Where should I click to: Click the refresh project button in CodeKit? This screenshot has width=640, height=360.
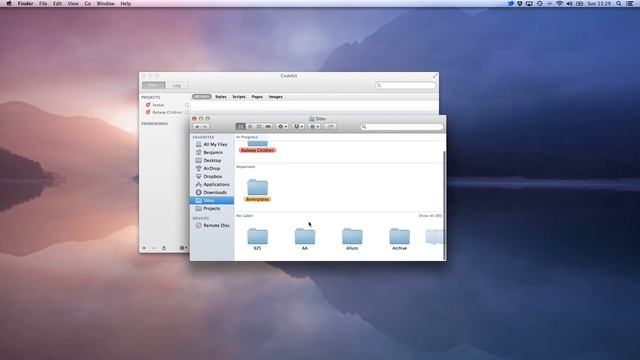pos(164,248)
